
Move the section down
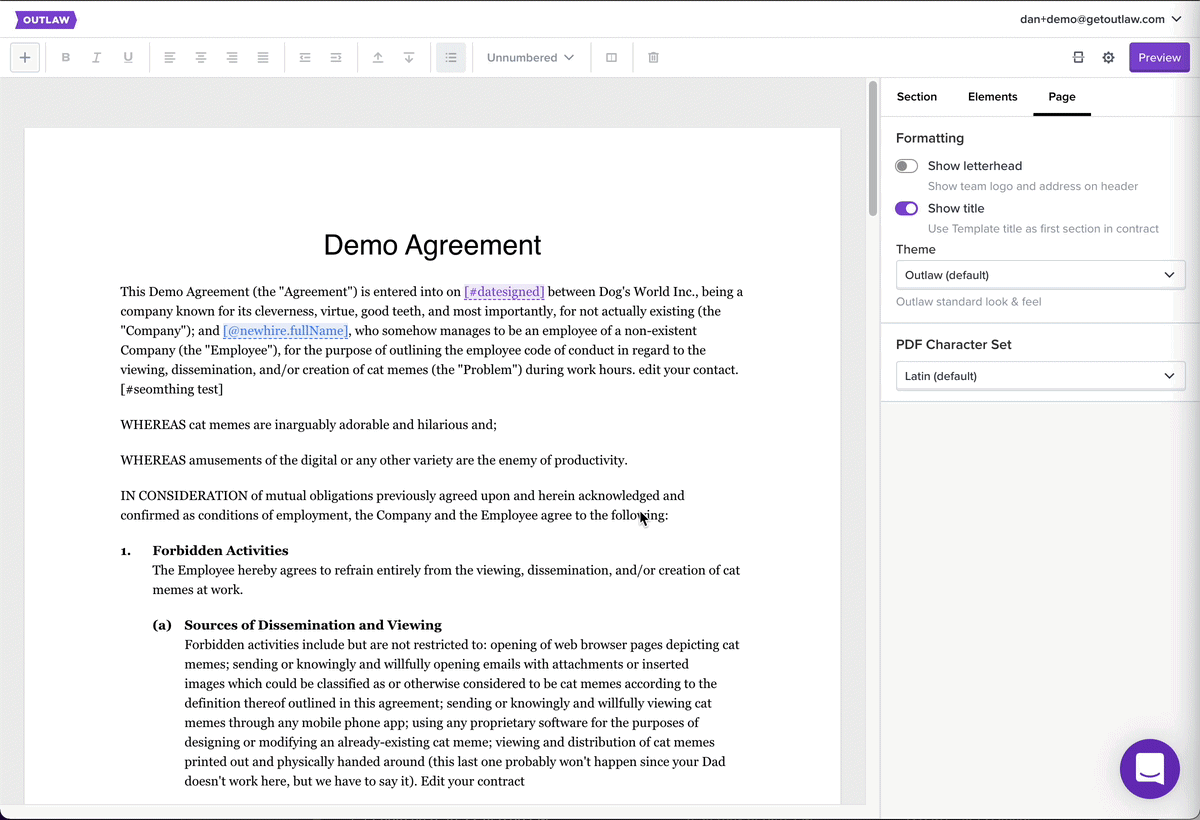(x=409, y=58)
